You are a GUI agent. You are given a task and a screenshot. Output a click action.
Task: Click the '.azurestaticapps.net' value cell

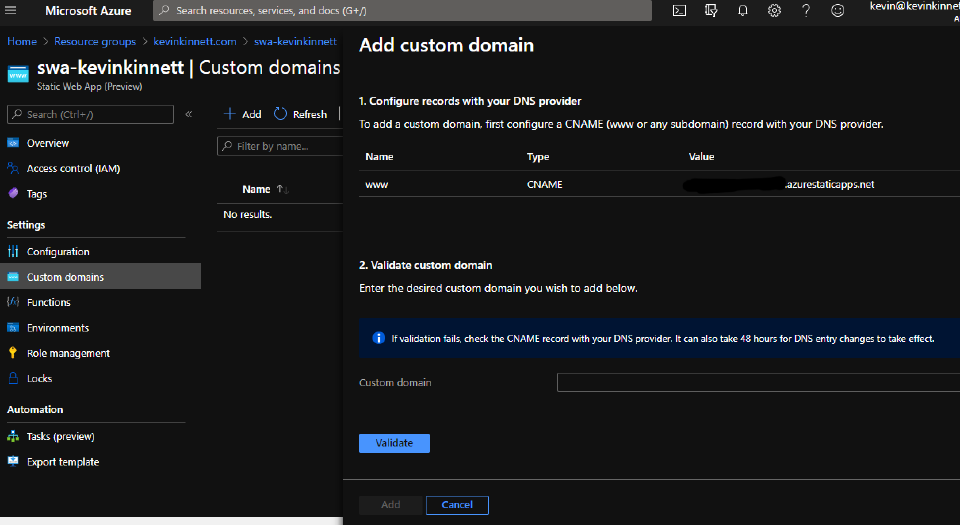point(830,184)
